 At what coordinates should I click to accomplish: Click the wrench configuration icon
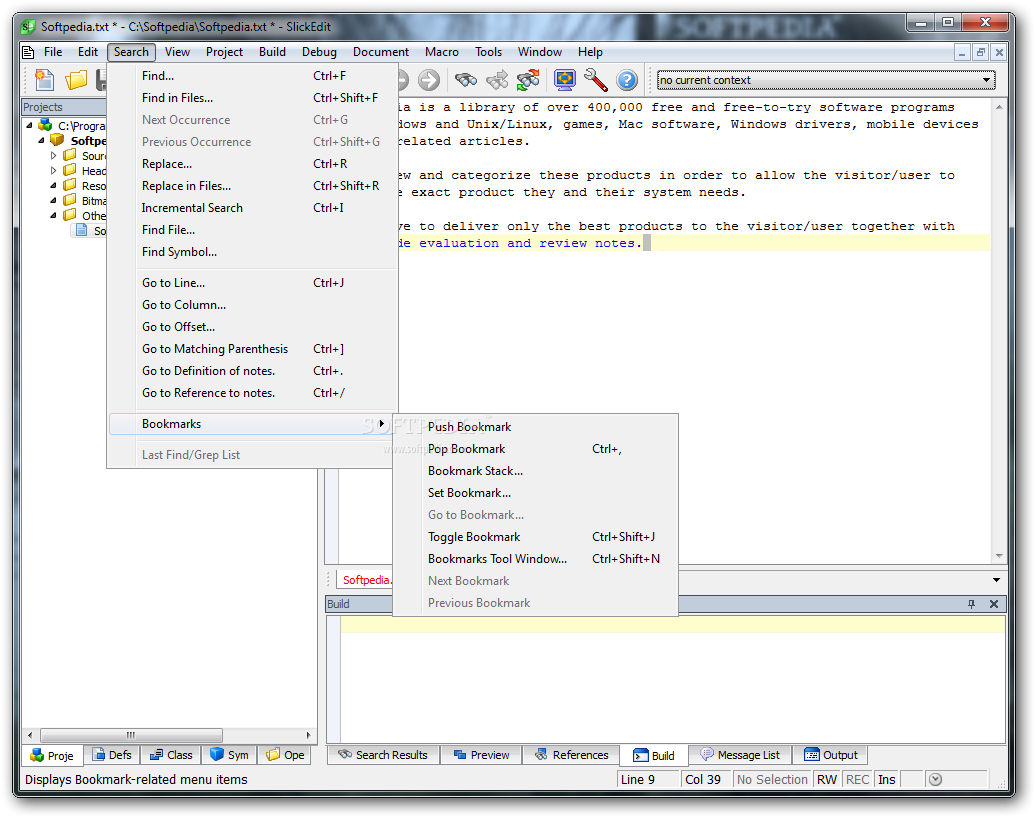(596, 80)
